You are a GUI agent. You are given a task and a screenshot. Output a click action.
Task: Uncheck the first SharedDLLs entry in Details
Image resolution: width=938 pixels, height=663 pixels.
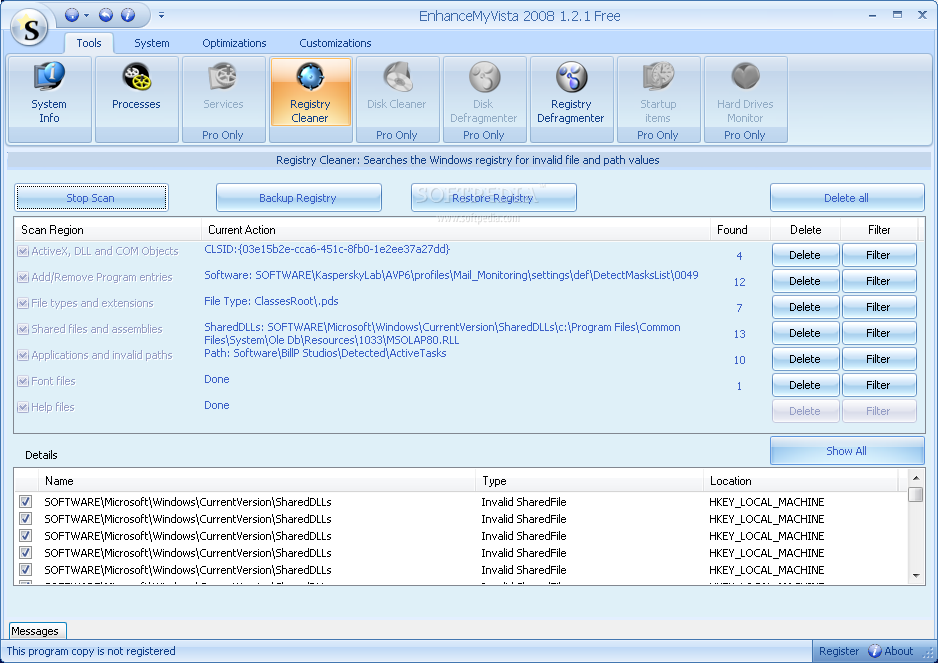(x=25, y=501)
